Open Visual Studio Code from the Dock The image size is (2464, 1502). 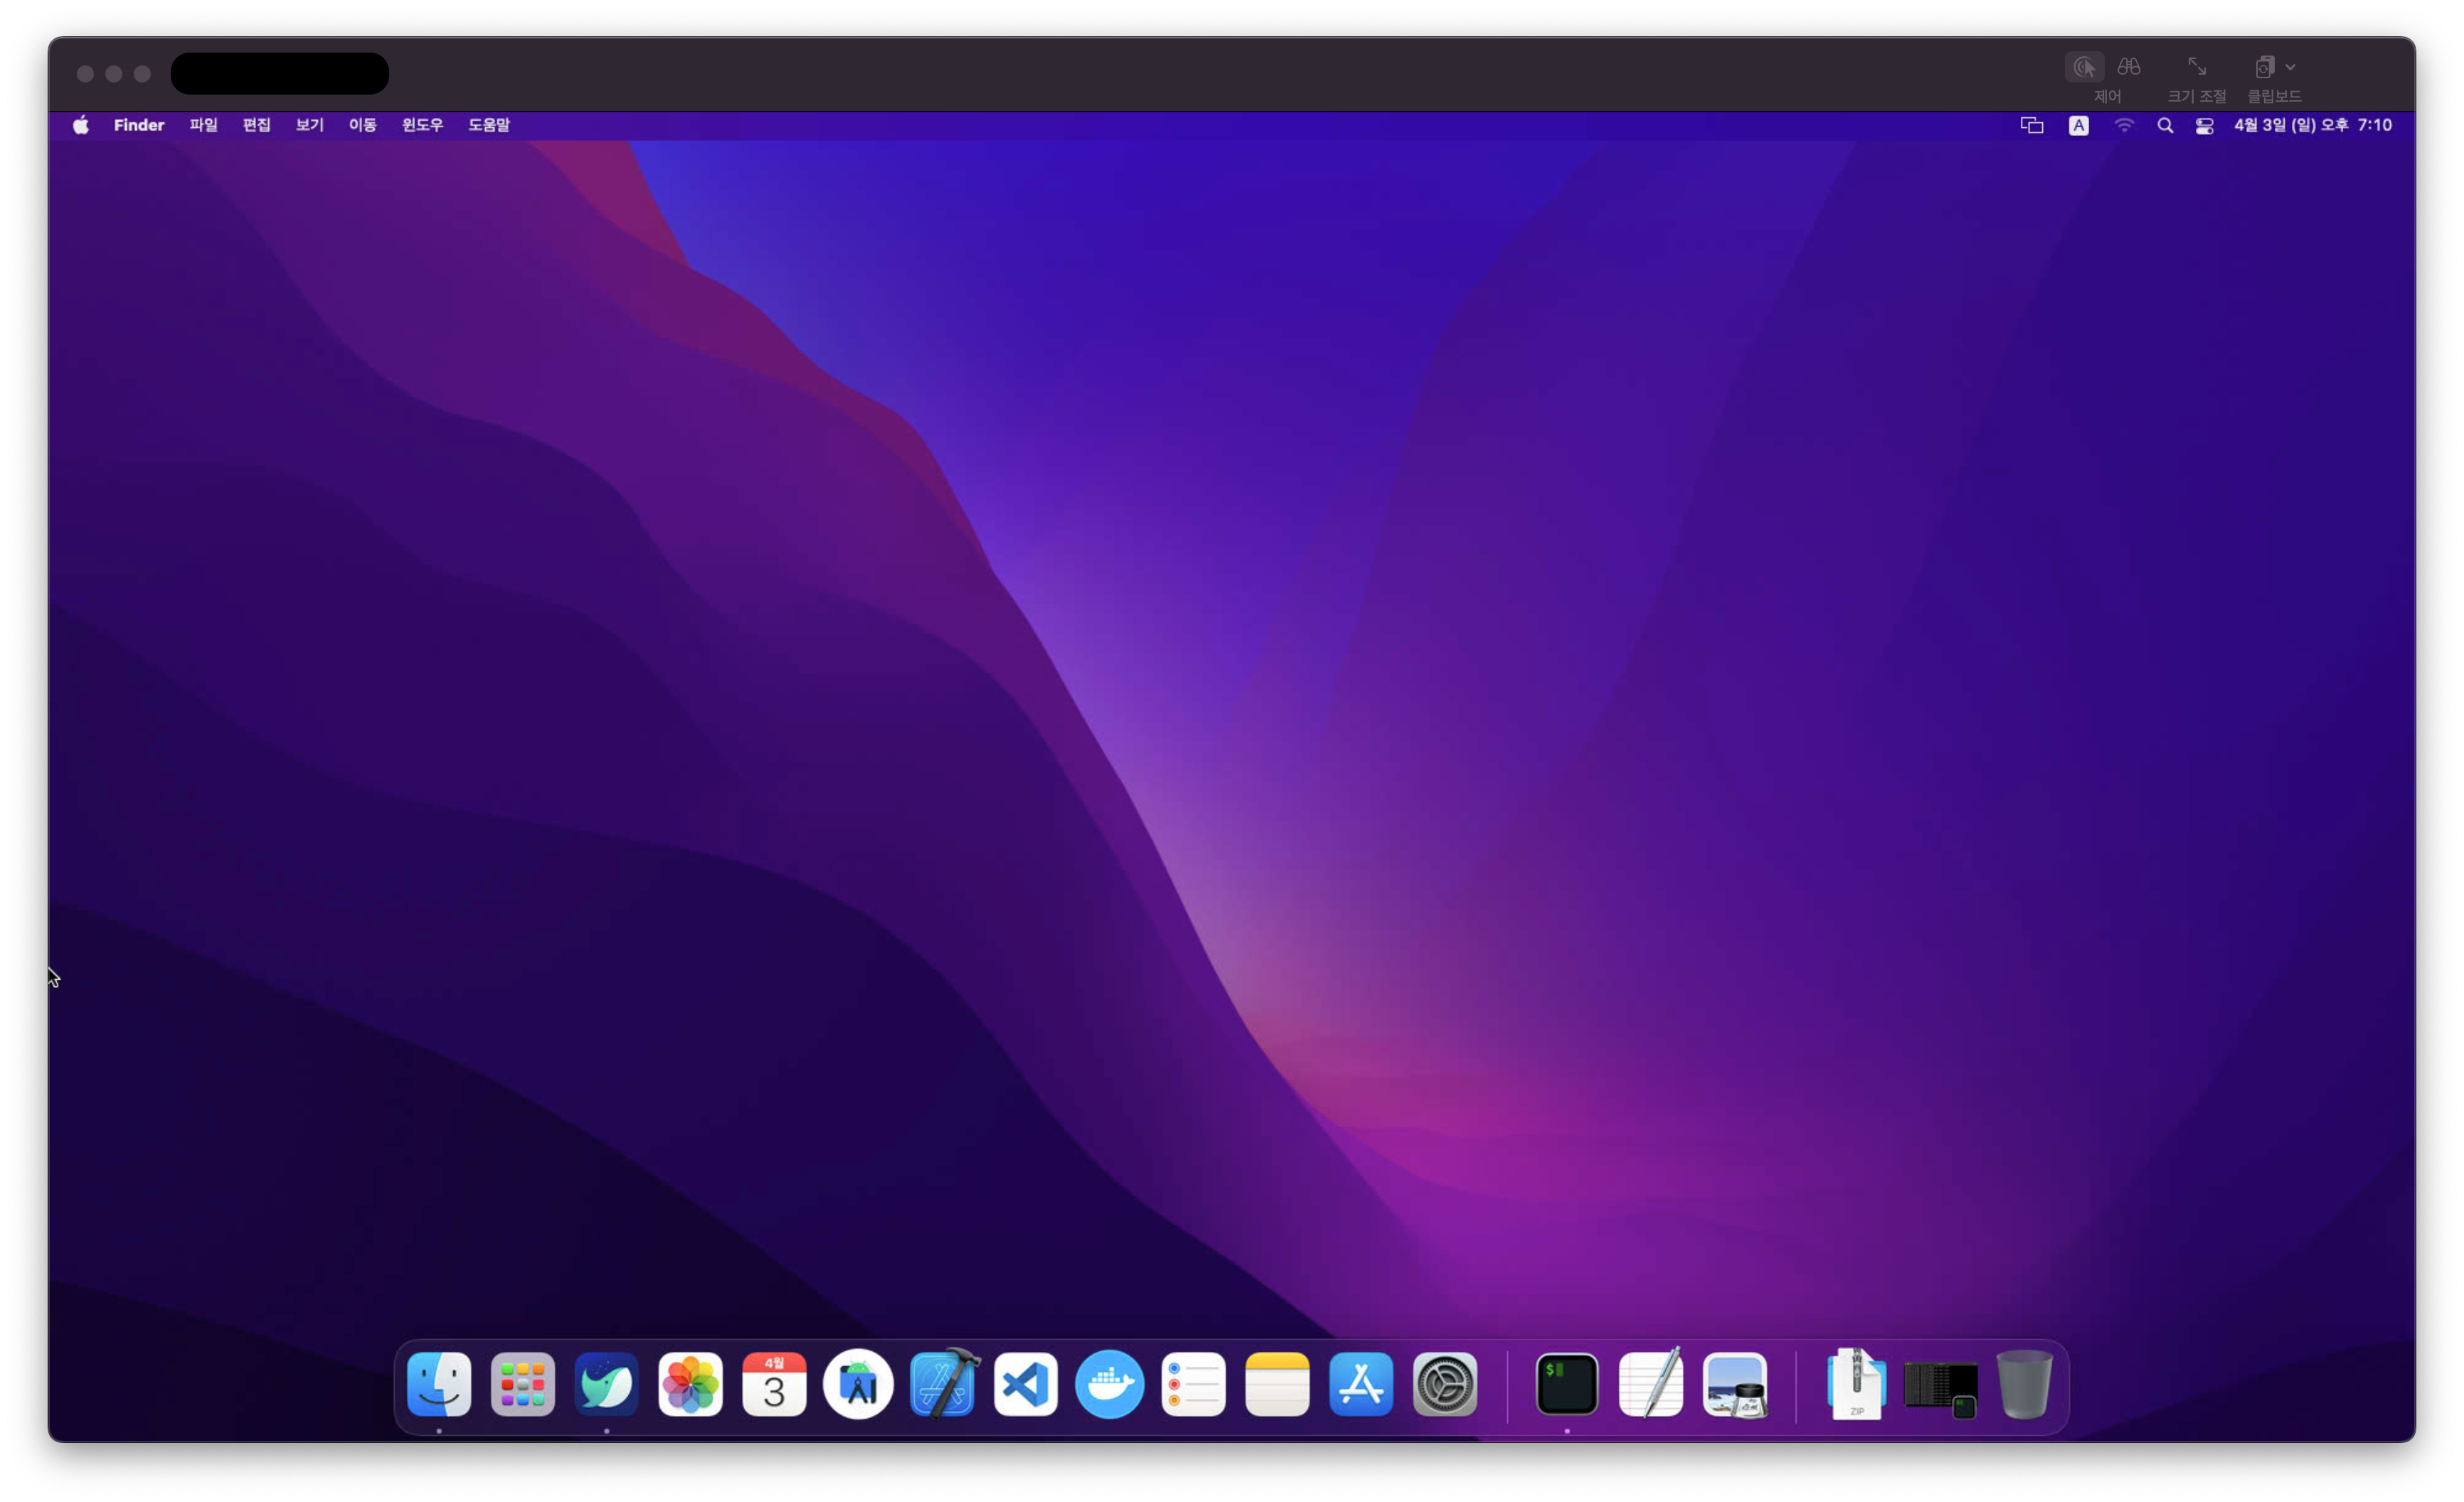(x=1025, y=1384)
